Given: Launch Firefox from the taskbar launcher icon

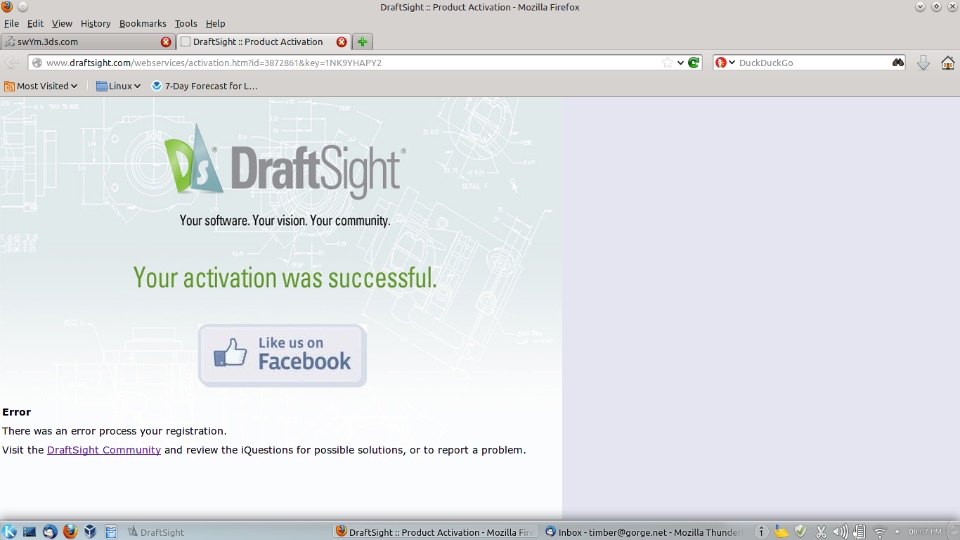Looking at the screenshot, I should pos(70,531).
